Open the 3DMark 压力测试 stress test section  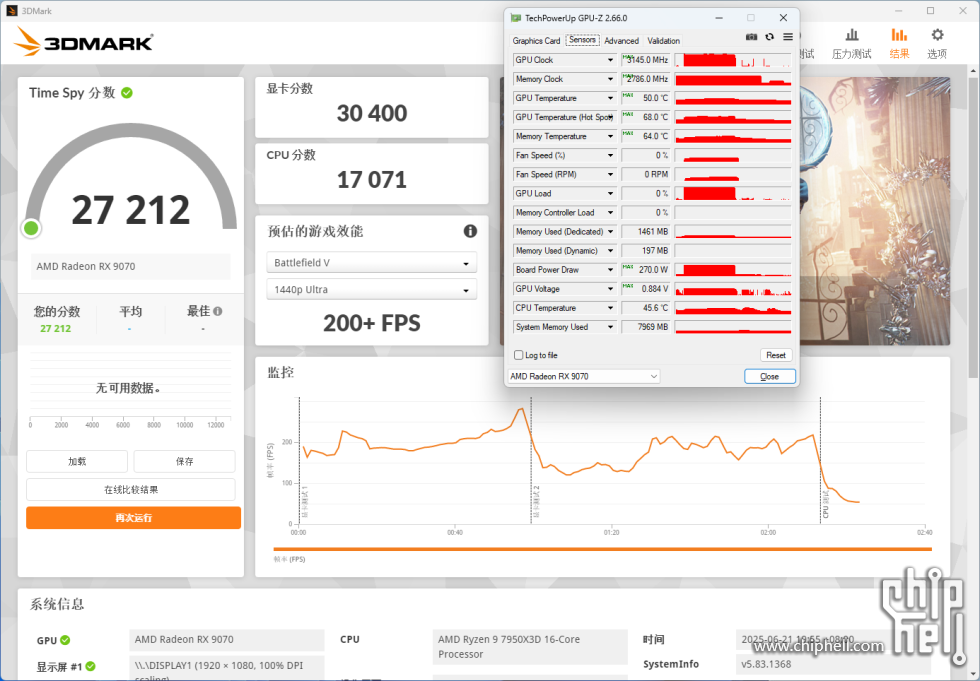(851, 43)
